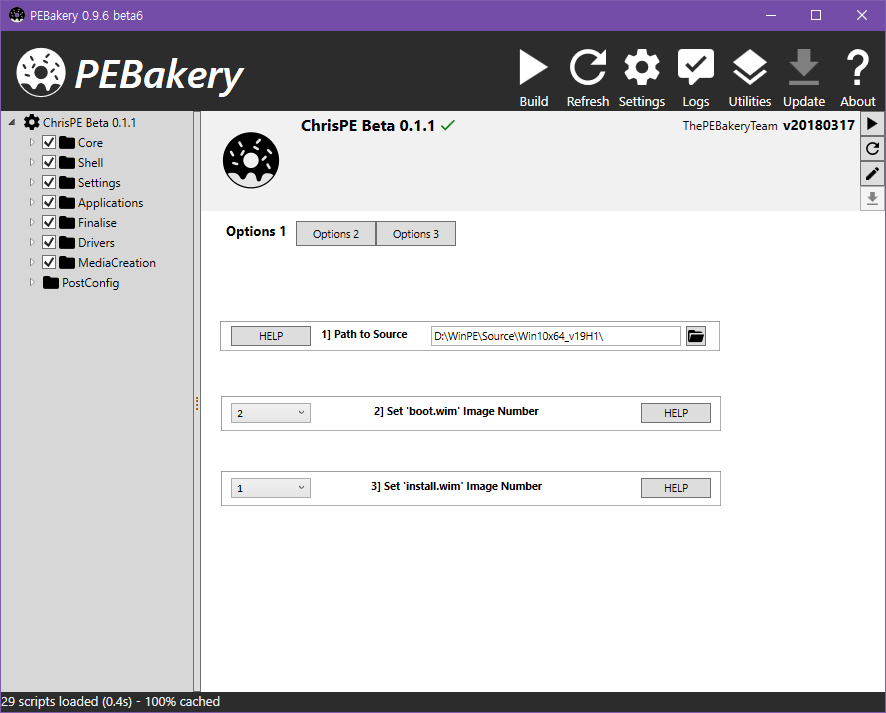Expand the Settings tree node

click(x=32, y=182)
